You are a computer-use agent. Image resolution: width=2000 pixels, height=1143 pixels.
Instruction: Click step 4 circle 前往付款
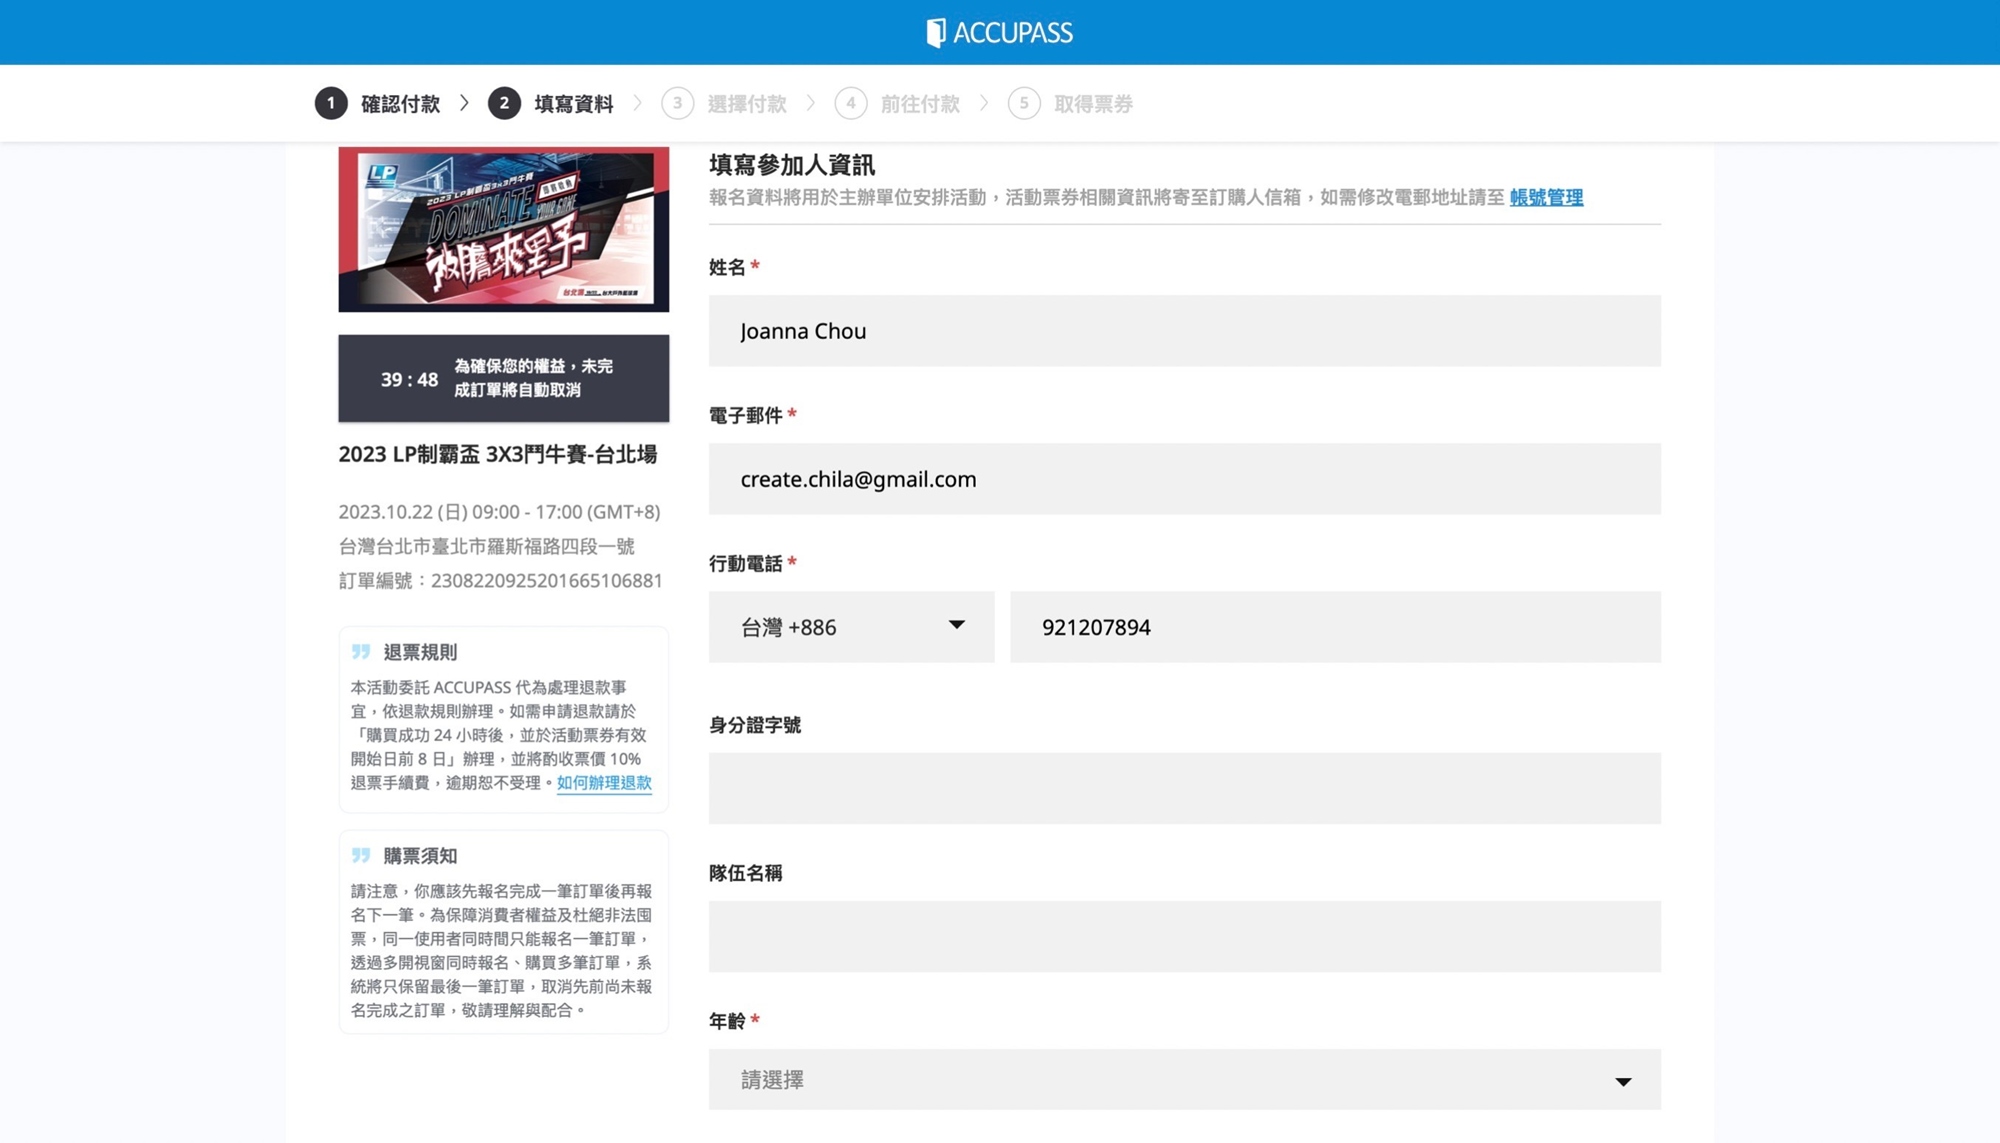pyautogui.click(x=850, y=103)
